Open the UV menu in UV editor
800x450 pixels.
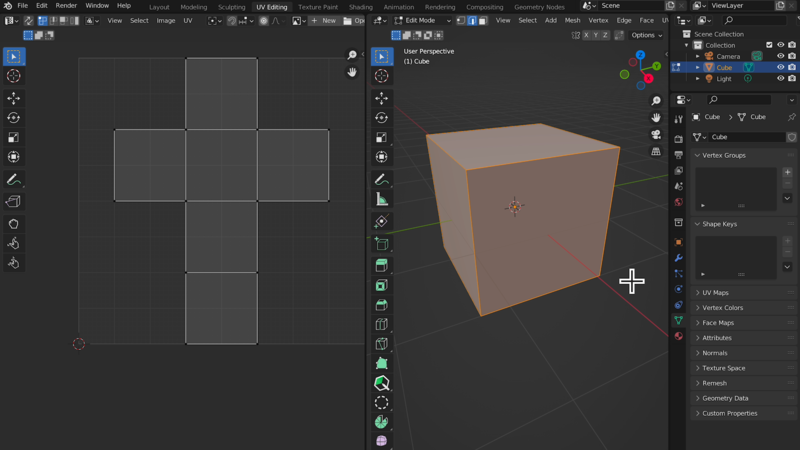click(x=188, y=20)
